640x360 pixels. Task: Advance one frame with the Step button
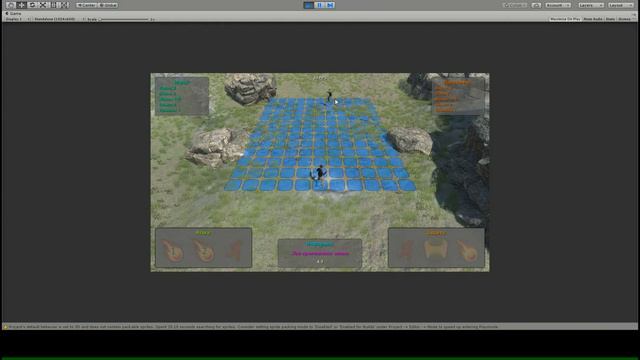[330, 5]
